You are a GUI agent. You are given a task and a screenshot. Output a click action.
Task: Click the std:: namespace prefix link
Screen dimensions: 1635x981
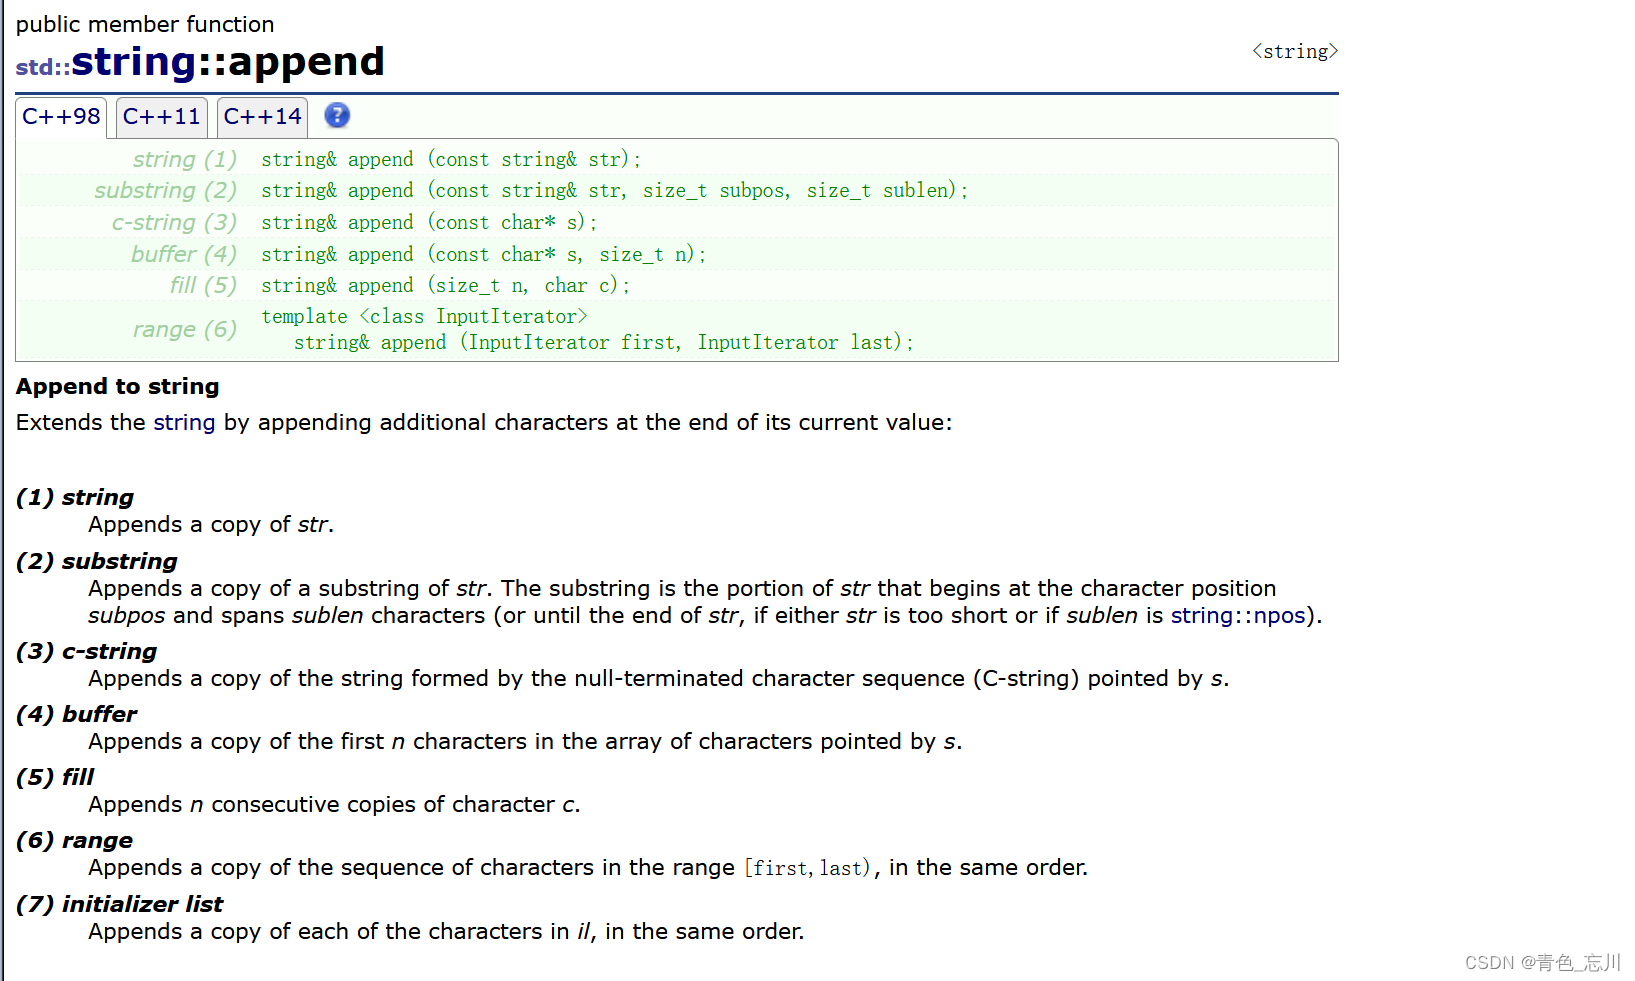point(43,67)
